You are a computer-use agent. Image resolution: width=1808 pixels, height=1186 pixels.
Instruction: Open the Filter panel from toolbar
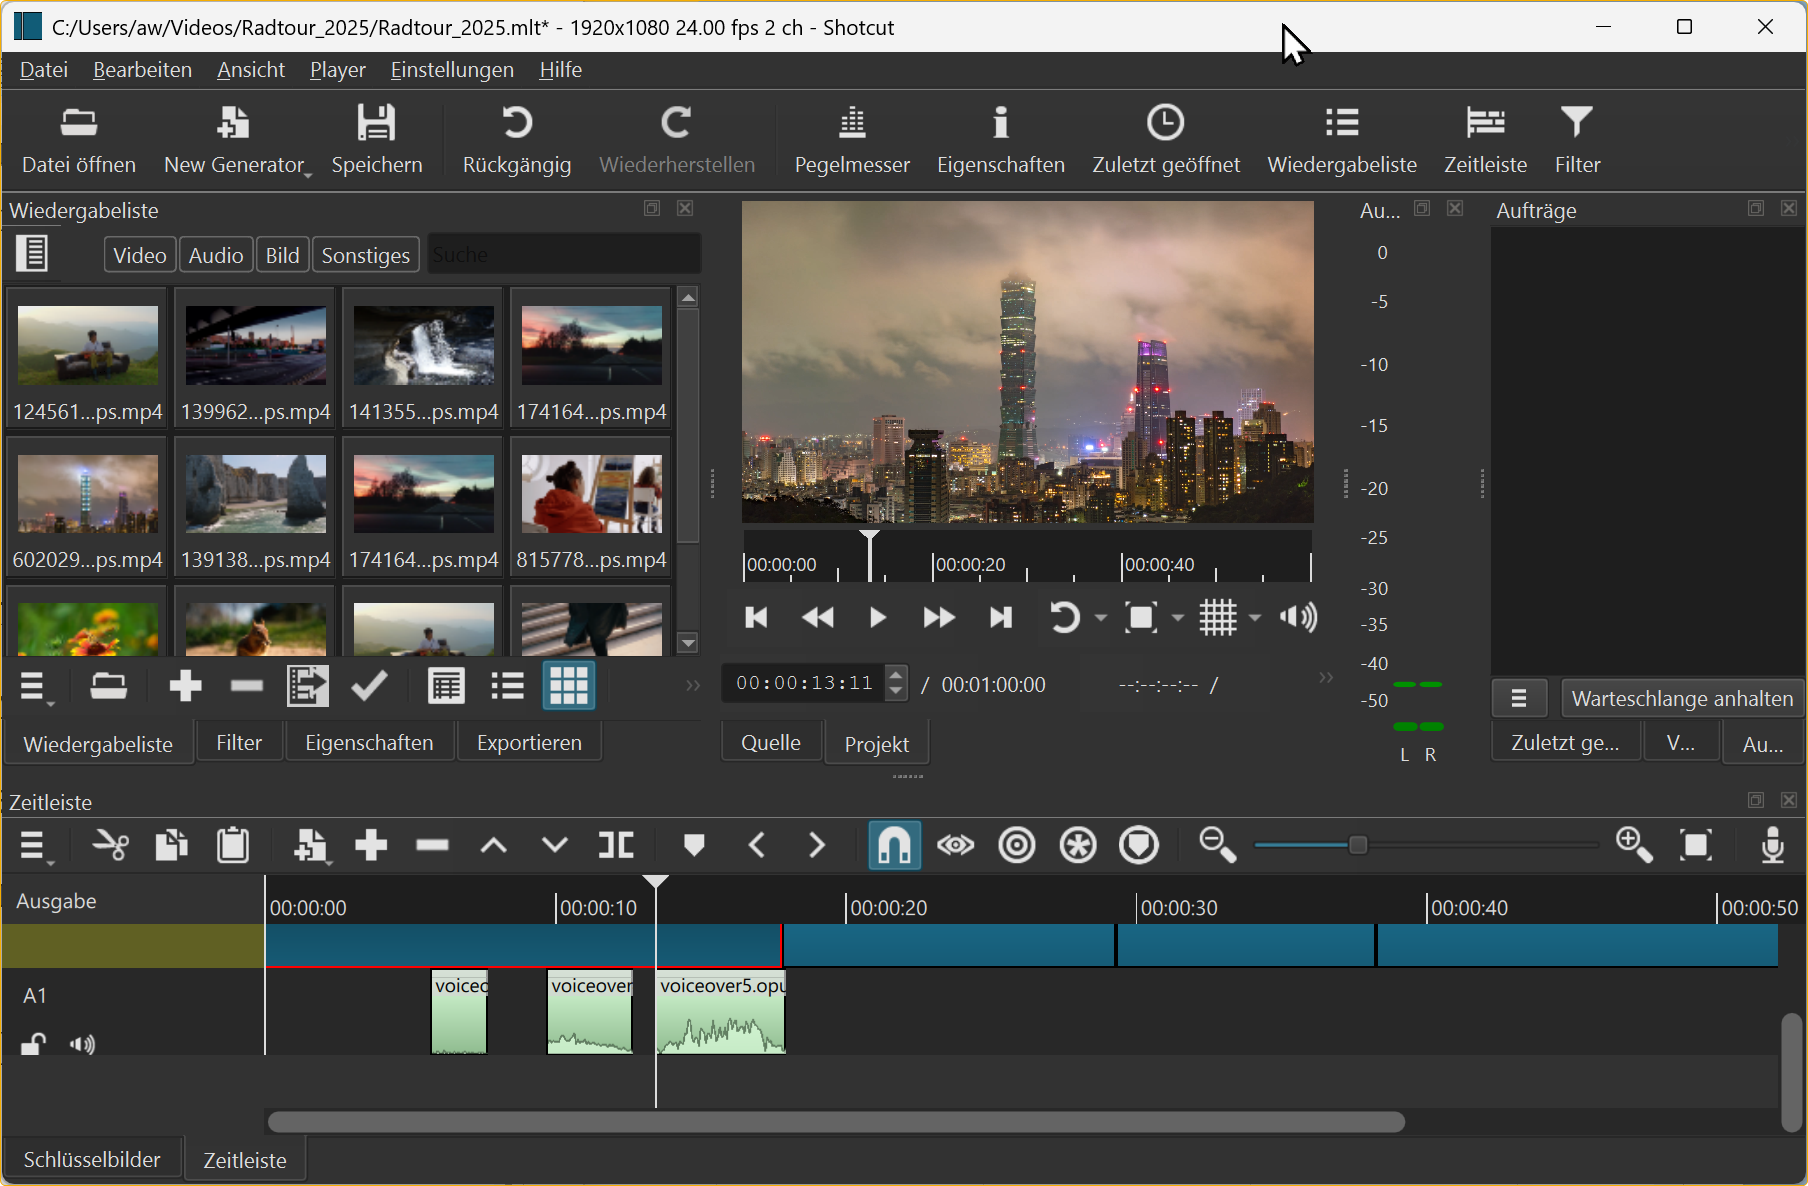[1577, 140]
